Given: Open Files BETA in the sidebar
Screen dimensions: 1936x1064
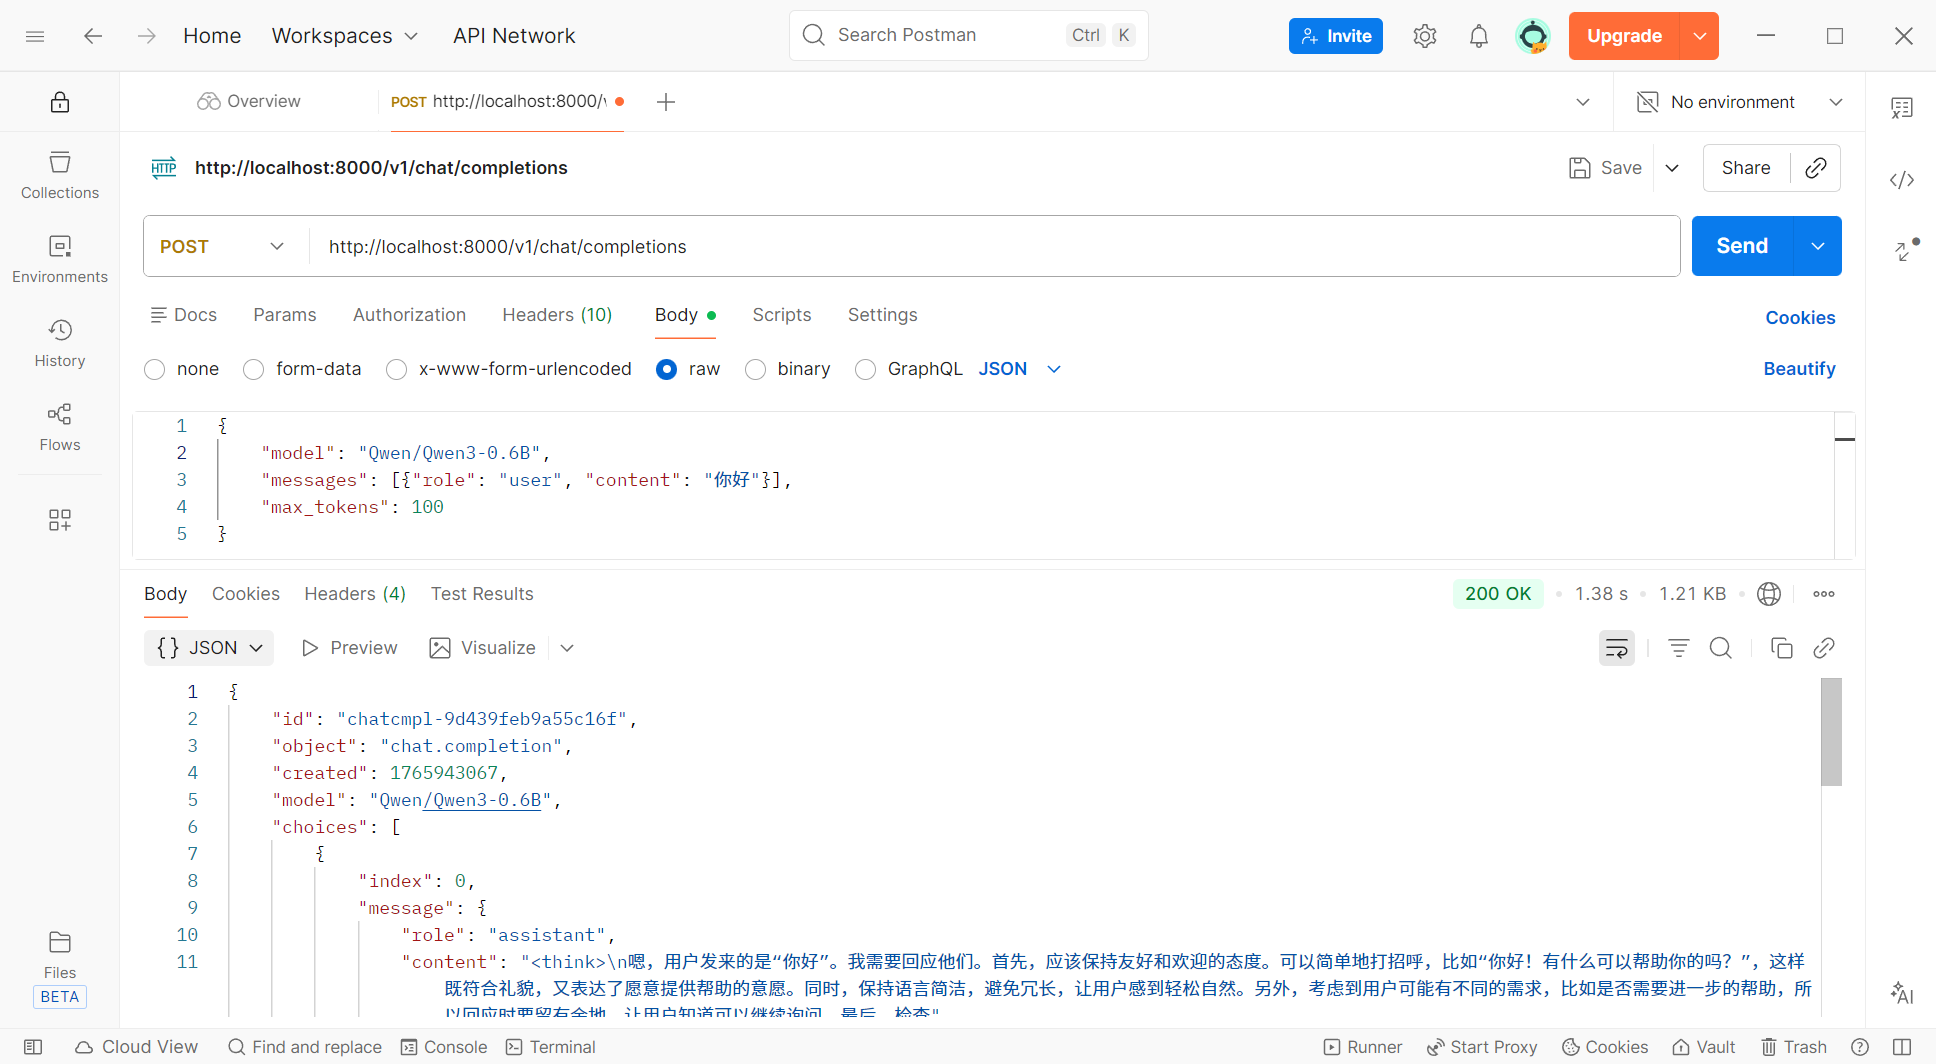Looking at the screenshot, I should pos(60,968).
